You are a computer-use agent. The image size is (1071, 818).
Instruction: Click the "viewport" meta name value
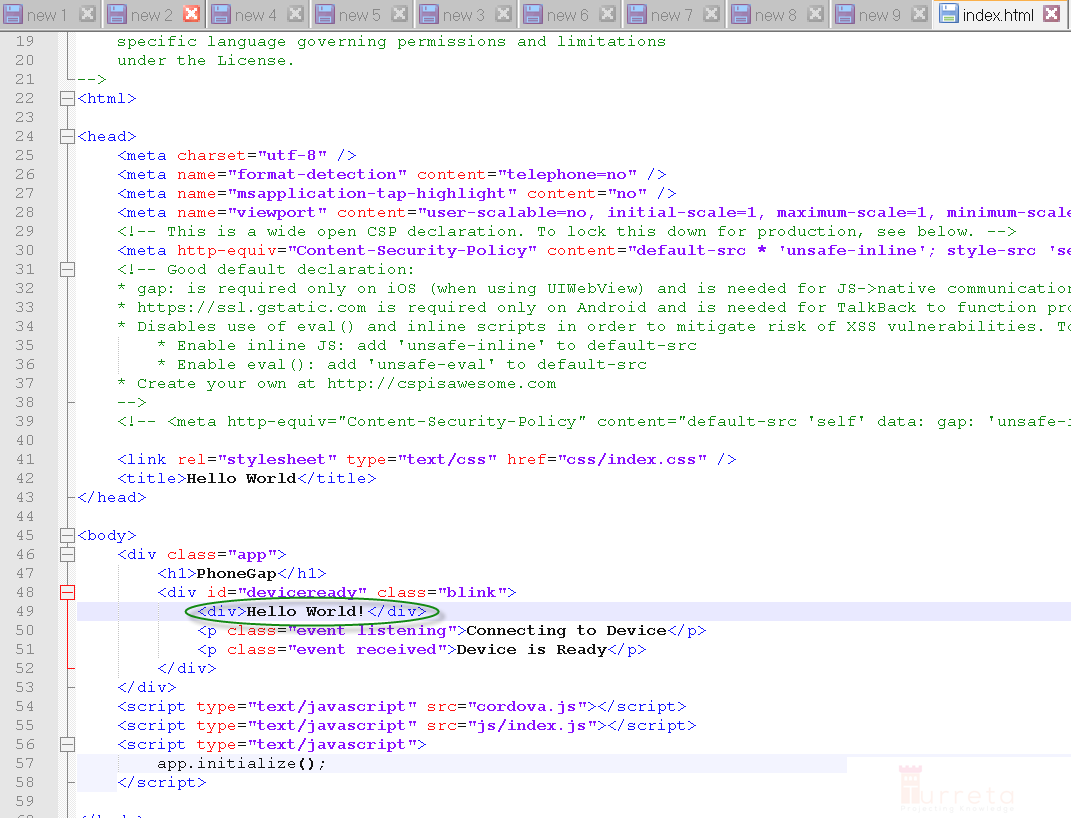[x=277, y=213]
